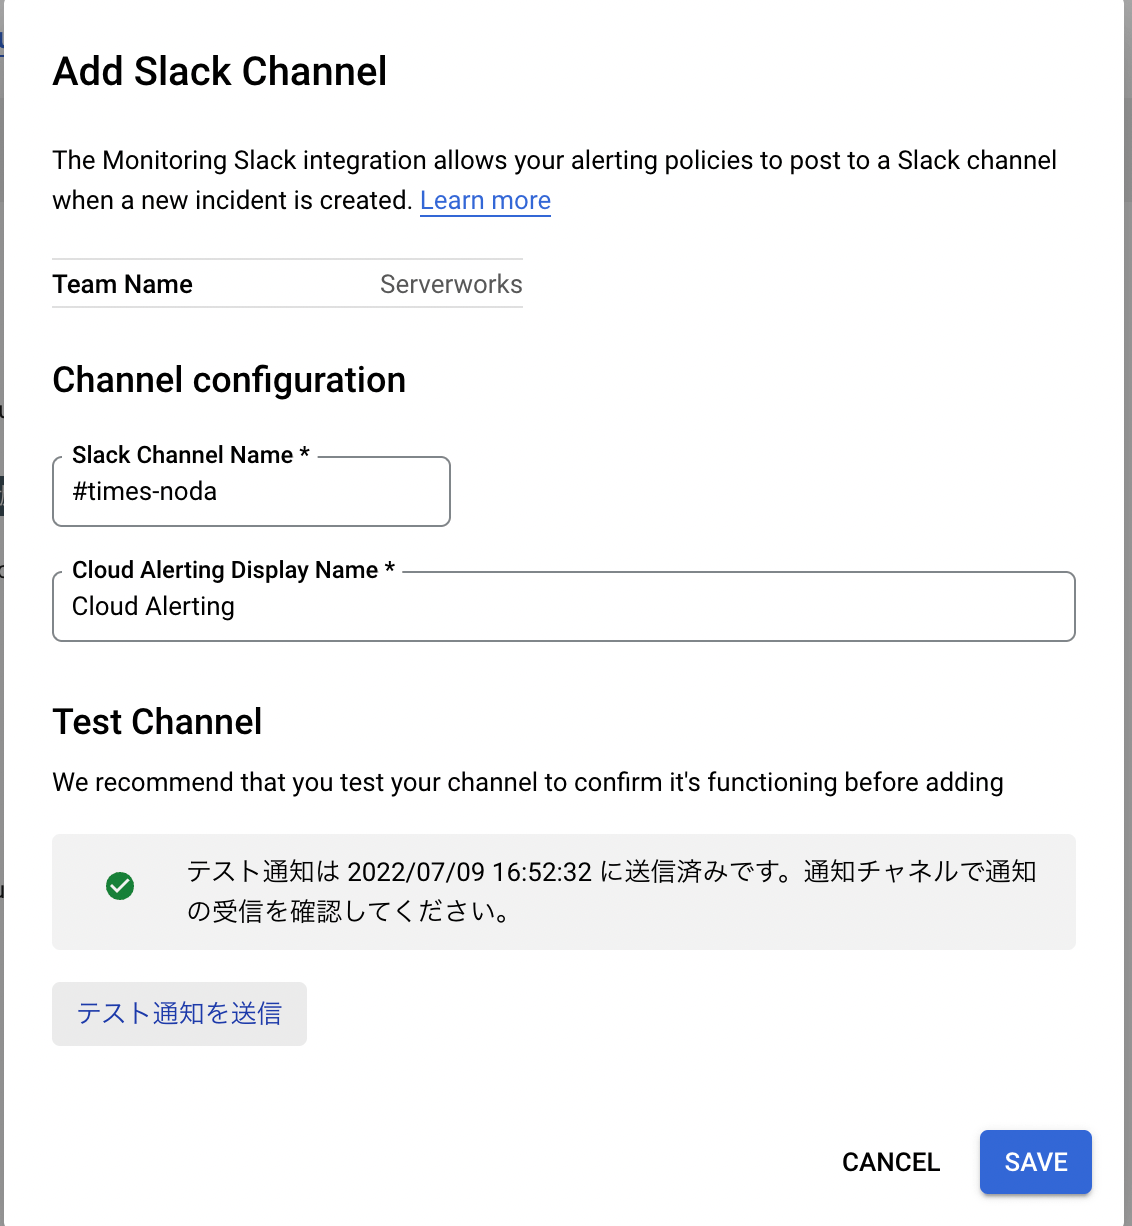Click the Cloud Alerting Display Name field

(x=564, y=606)
